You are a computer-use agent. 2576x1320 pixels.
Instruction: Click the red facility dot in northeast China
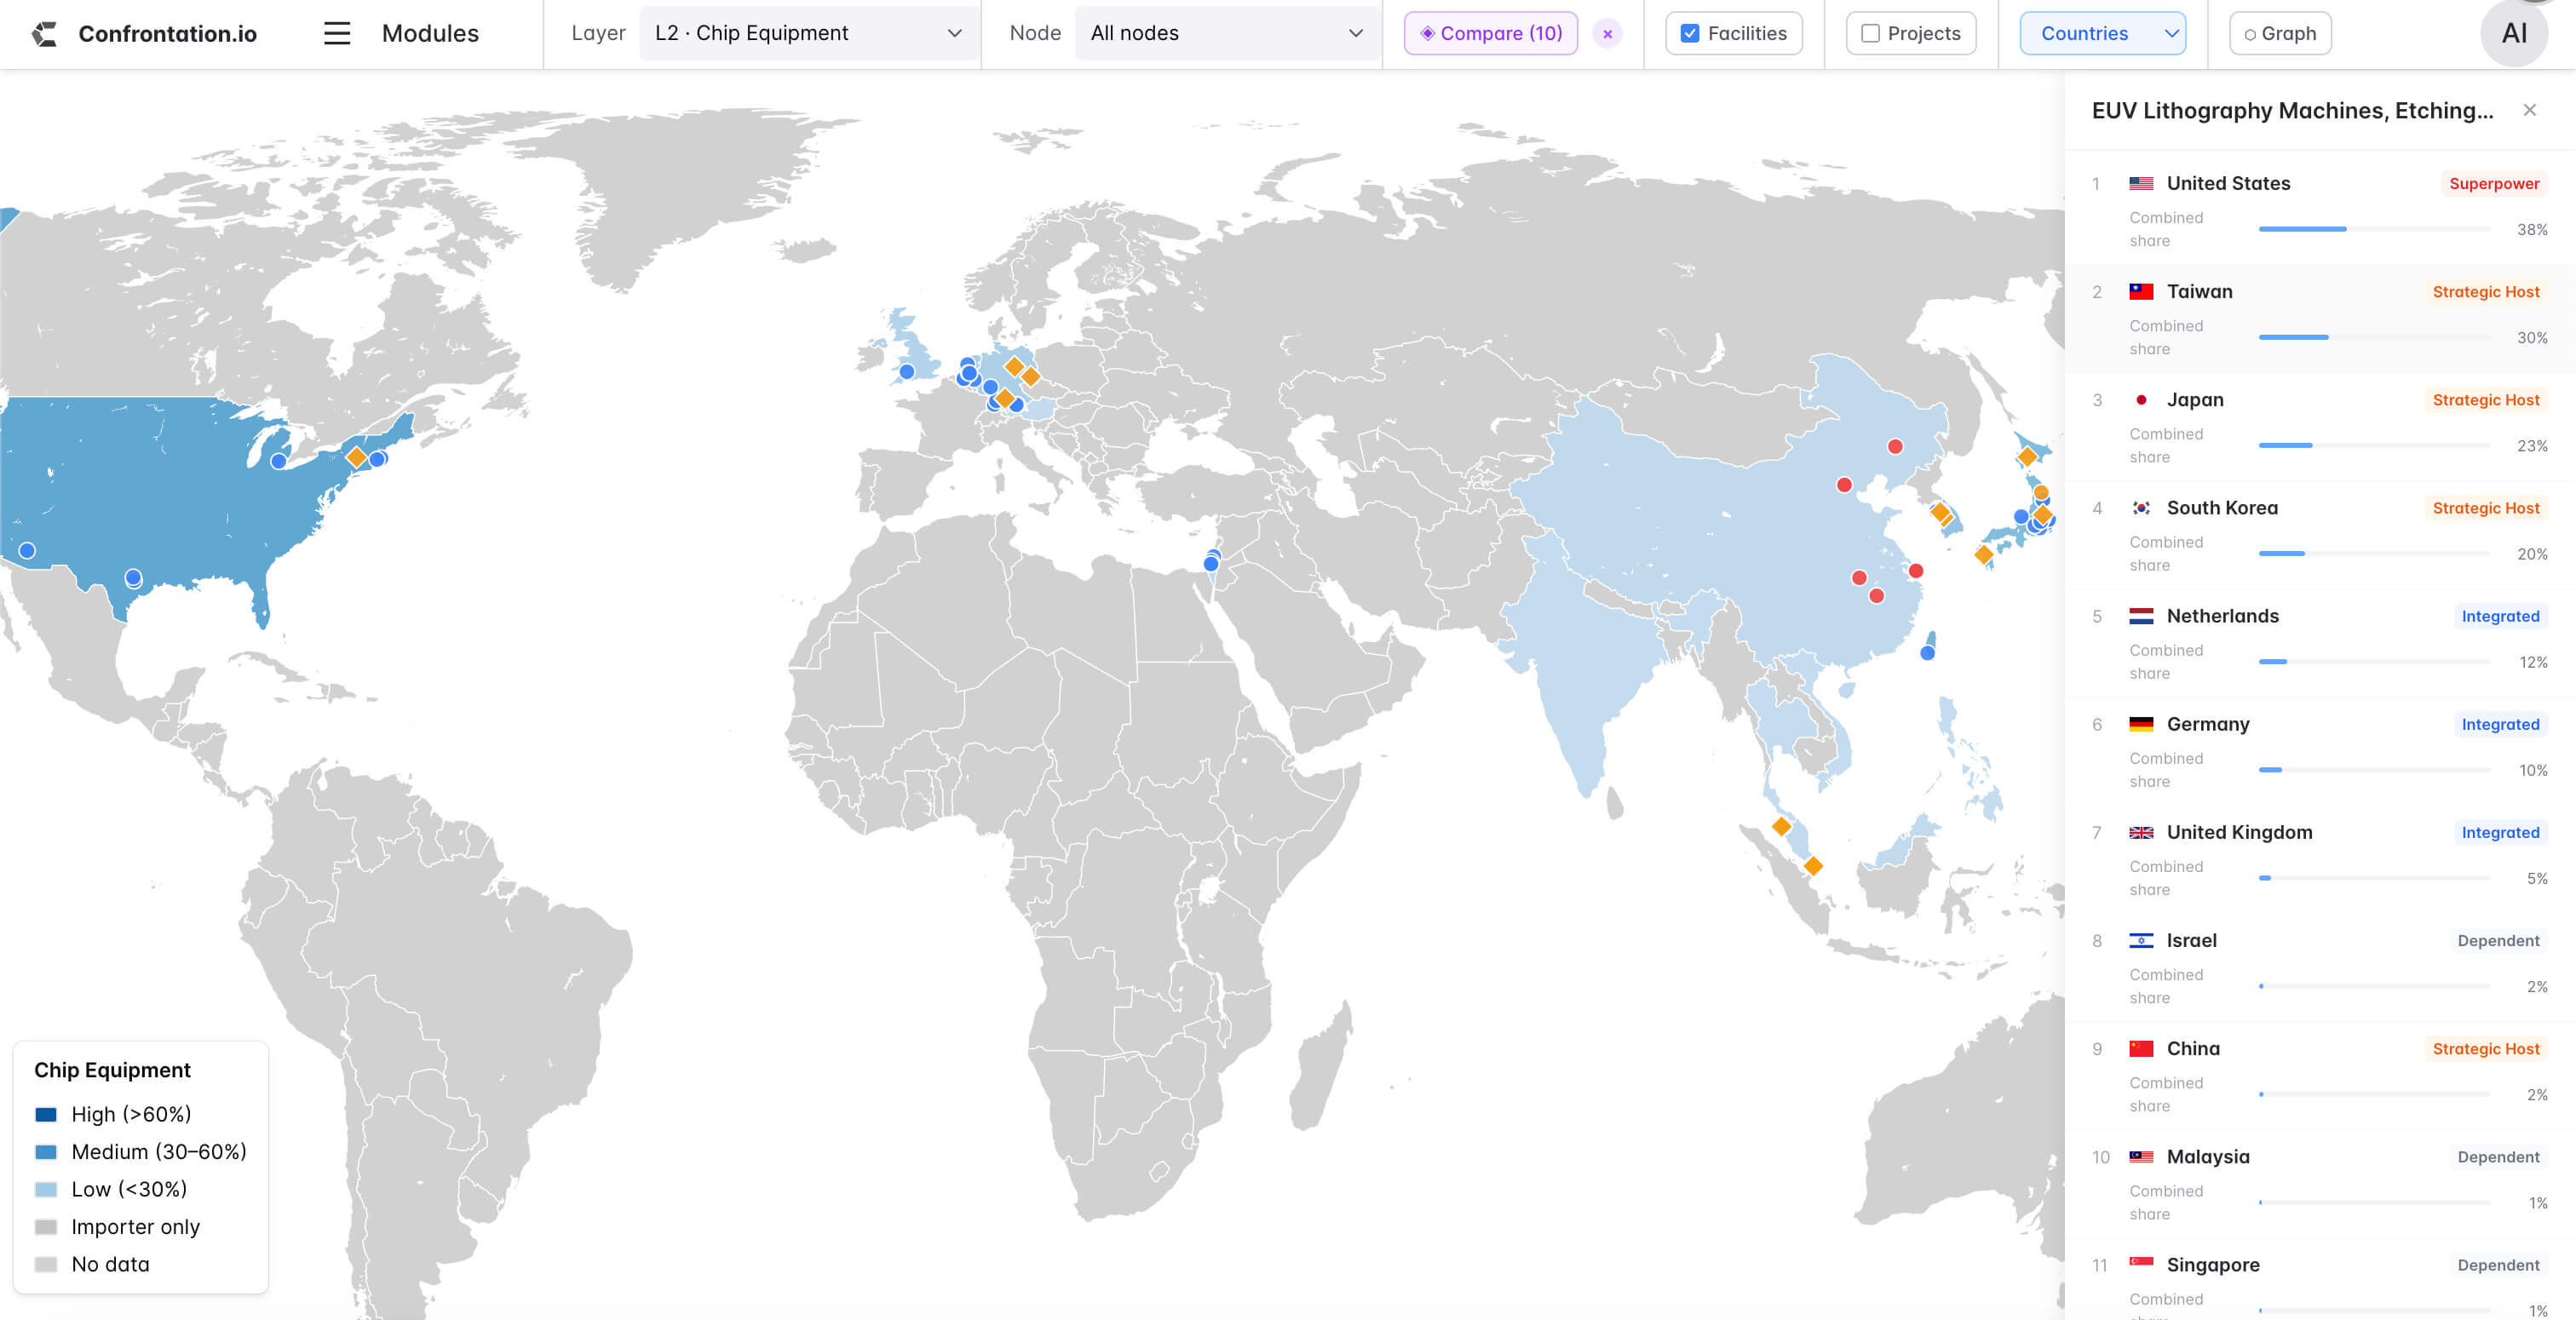coord(1895,446)
